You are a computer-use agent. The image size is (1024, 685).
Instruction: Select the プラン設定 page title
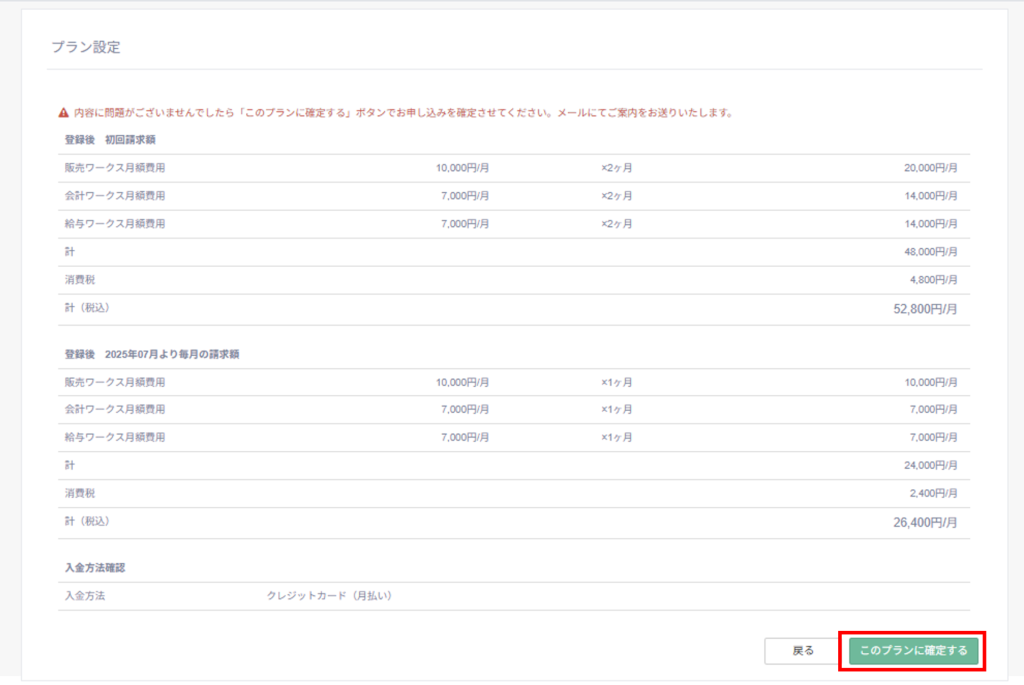point(86,47)
